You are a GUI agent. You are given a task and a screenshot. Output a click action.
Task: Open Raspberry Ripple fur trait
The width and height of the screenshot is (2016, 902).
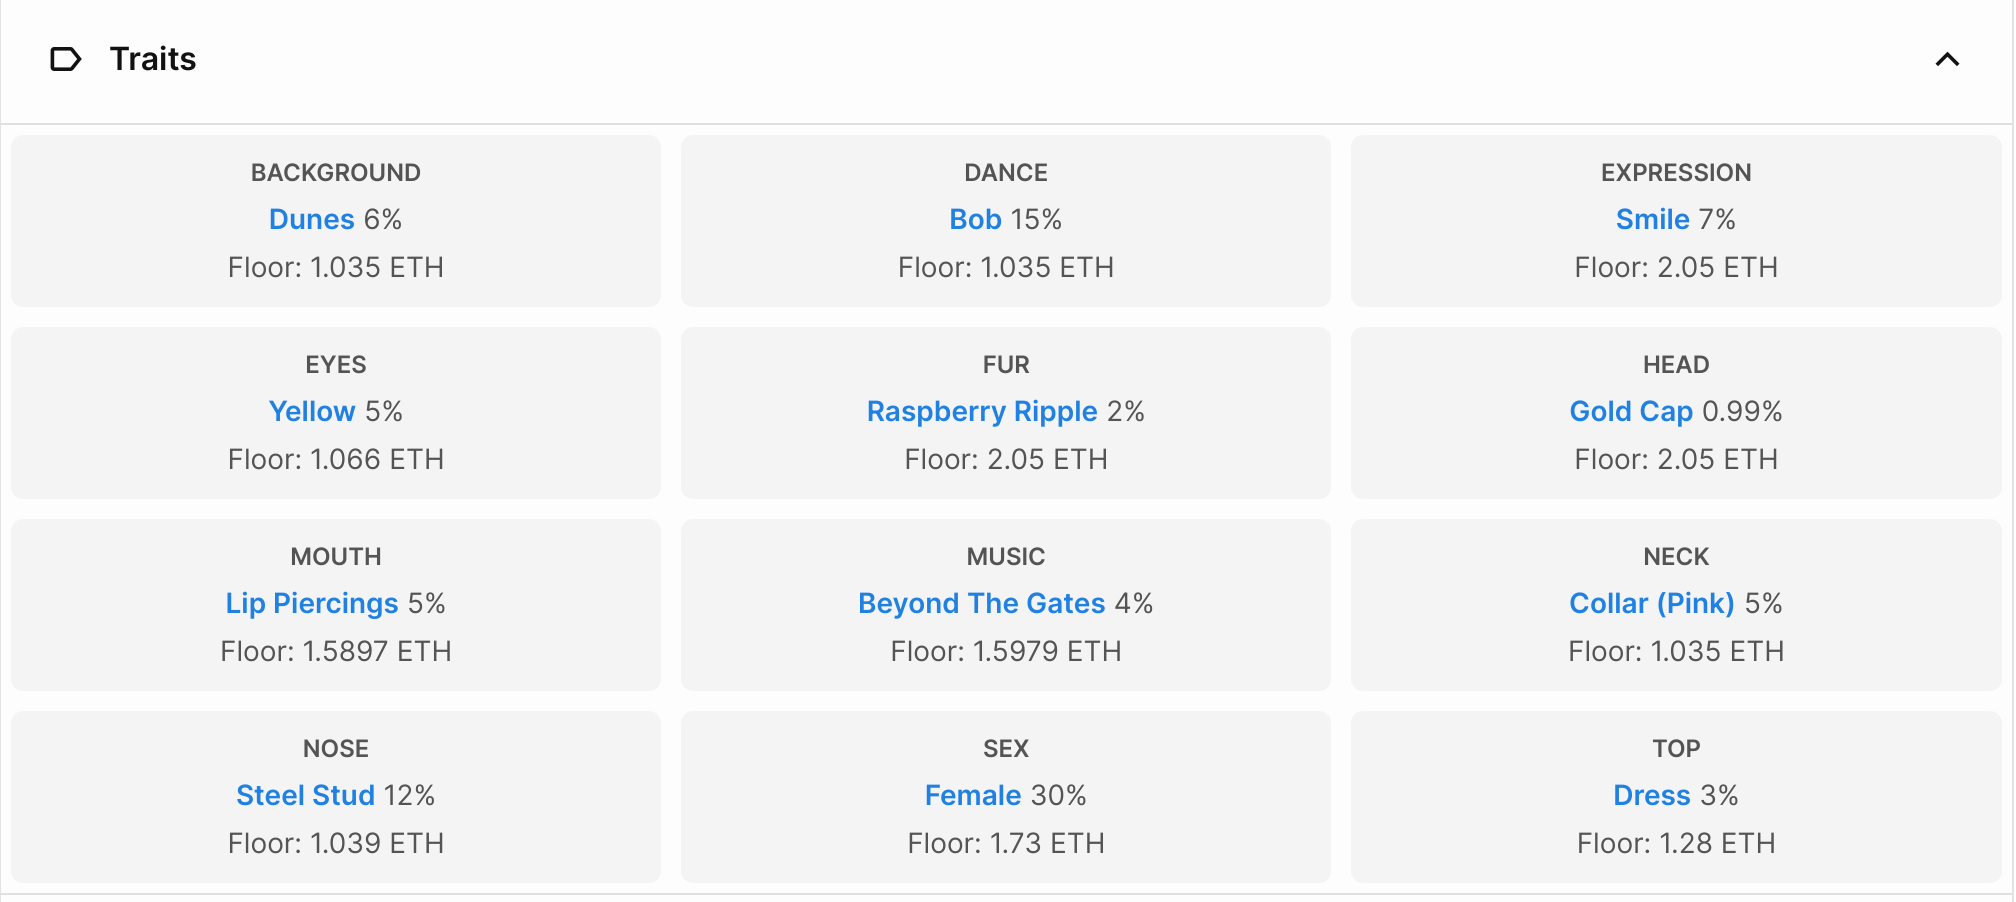pos(982,411)
